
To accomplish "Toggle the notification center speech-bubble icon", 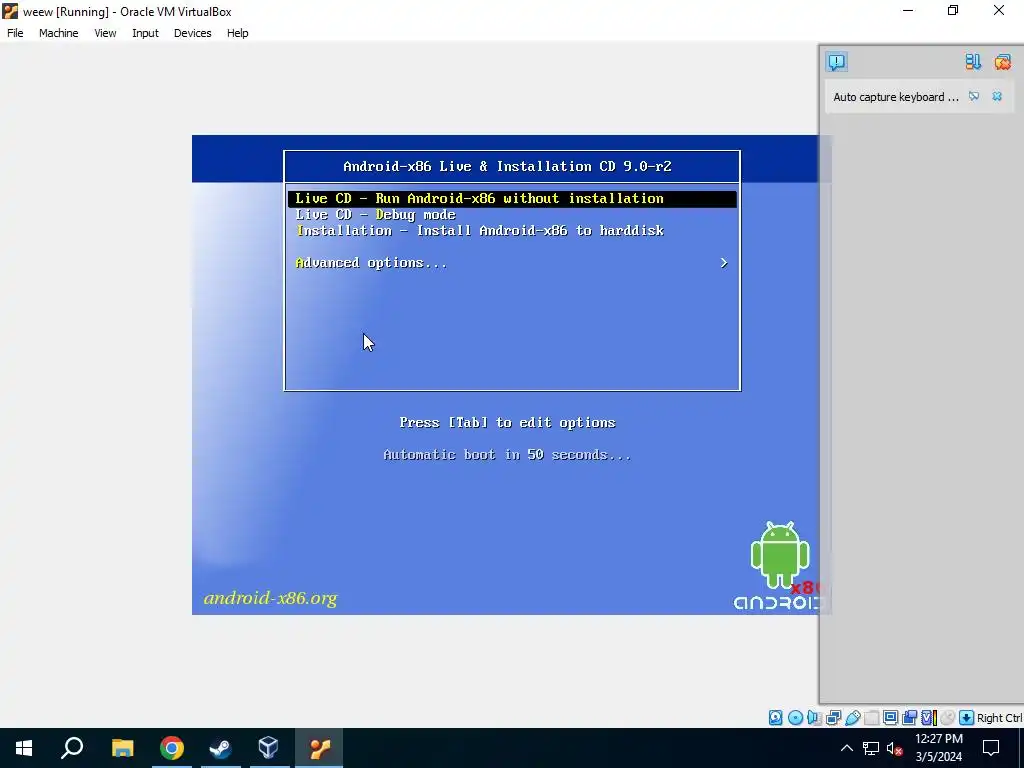I will click(x=837, y=61).
